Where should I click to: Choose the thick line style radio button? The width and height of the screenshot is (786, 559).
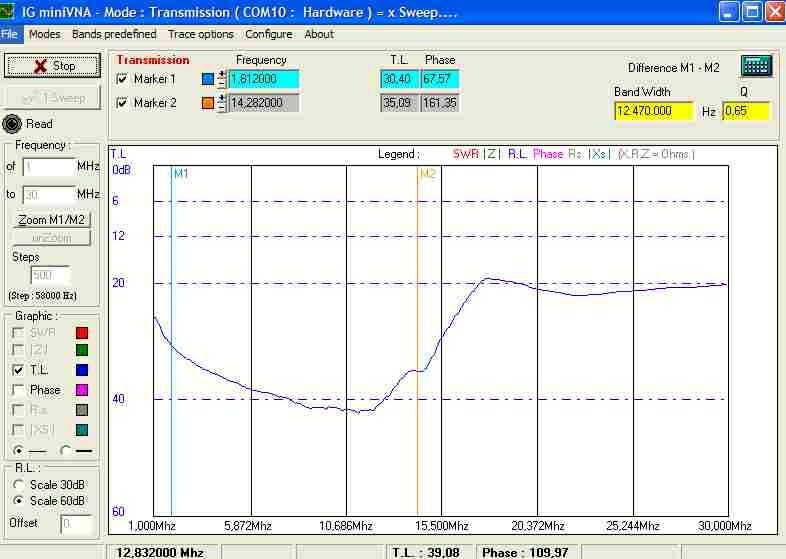coord(66,450)
